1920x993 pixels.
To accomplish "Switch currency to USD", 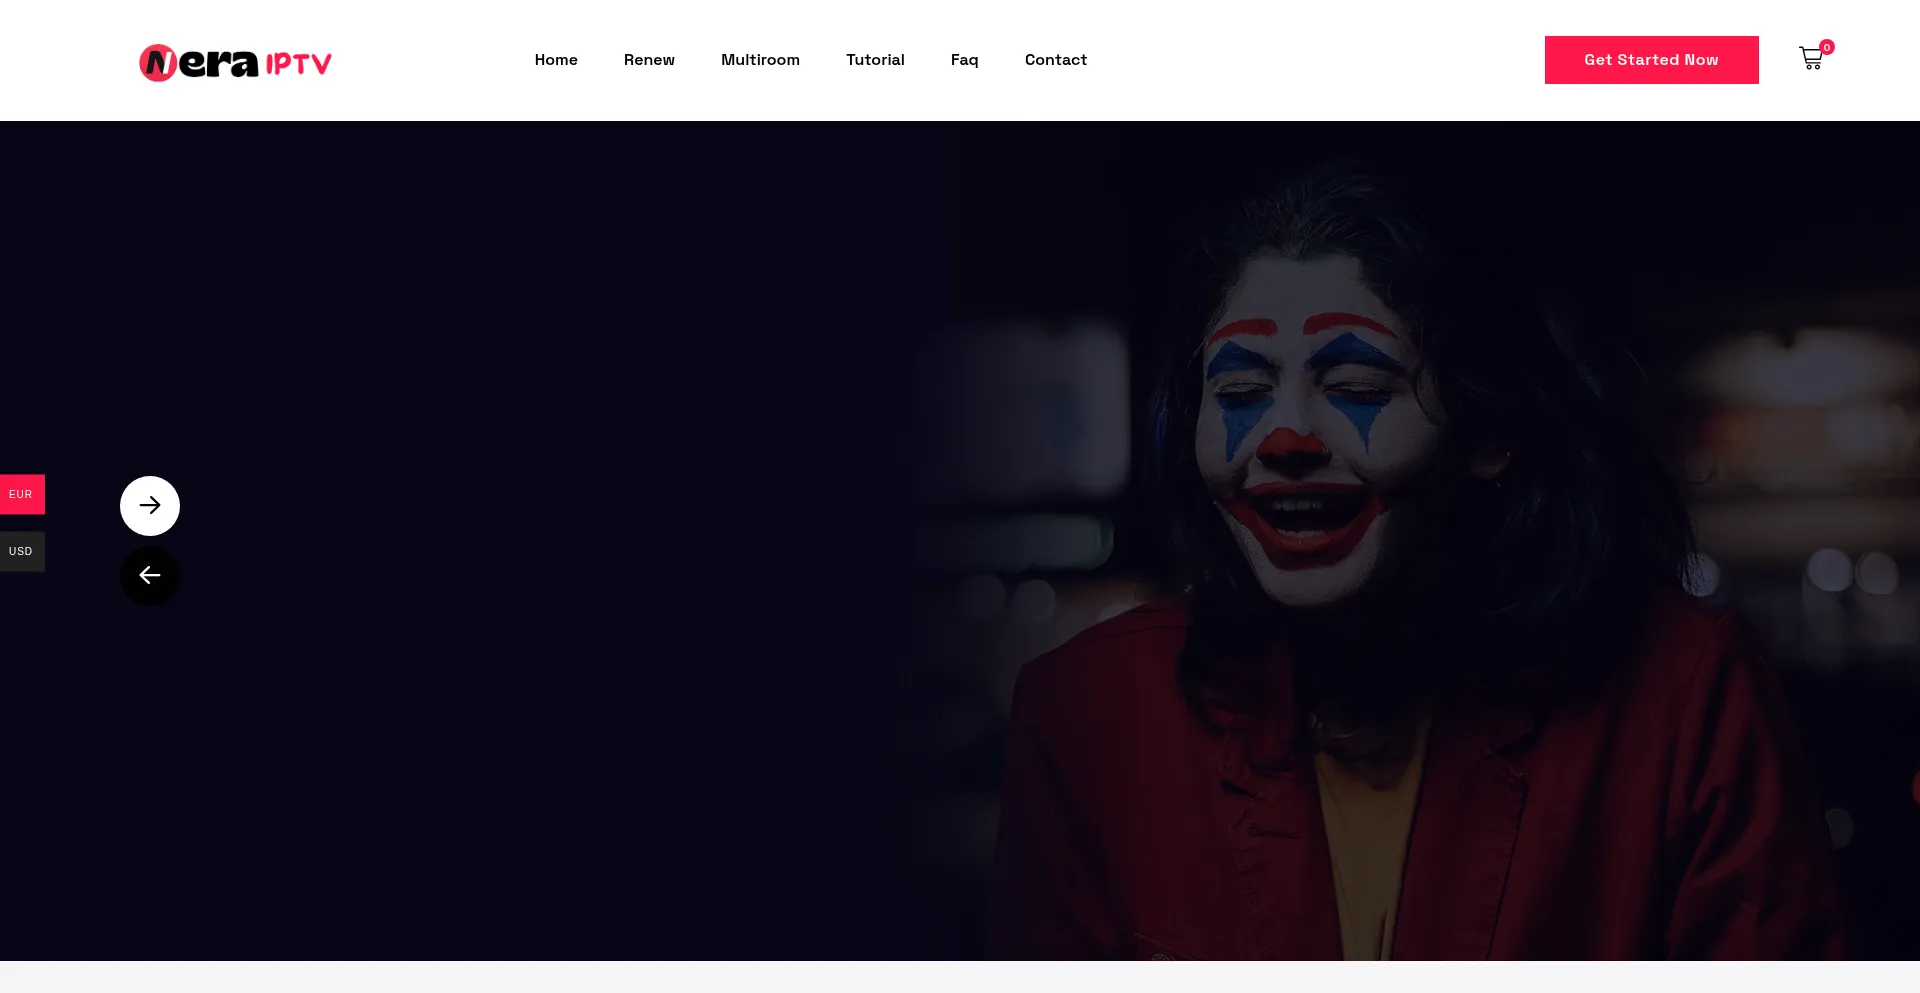I will pos(22,551).
